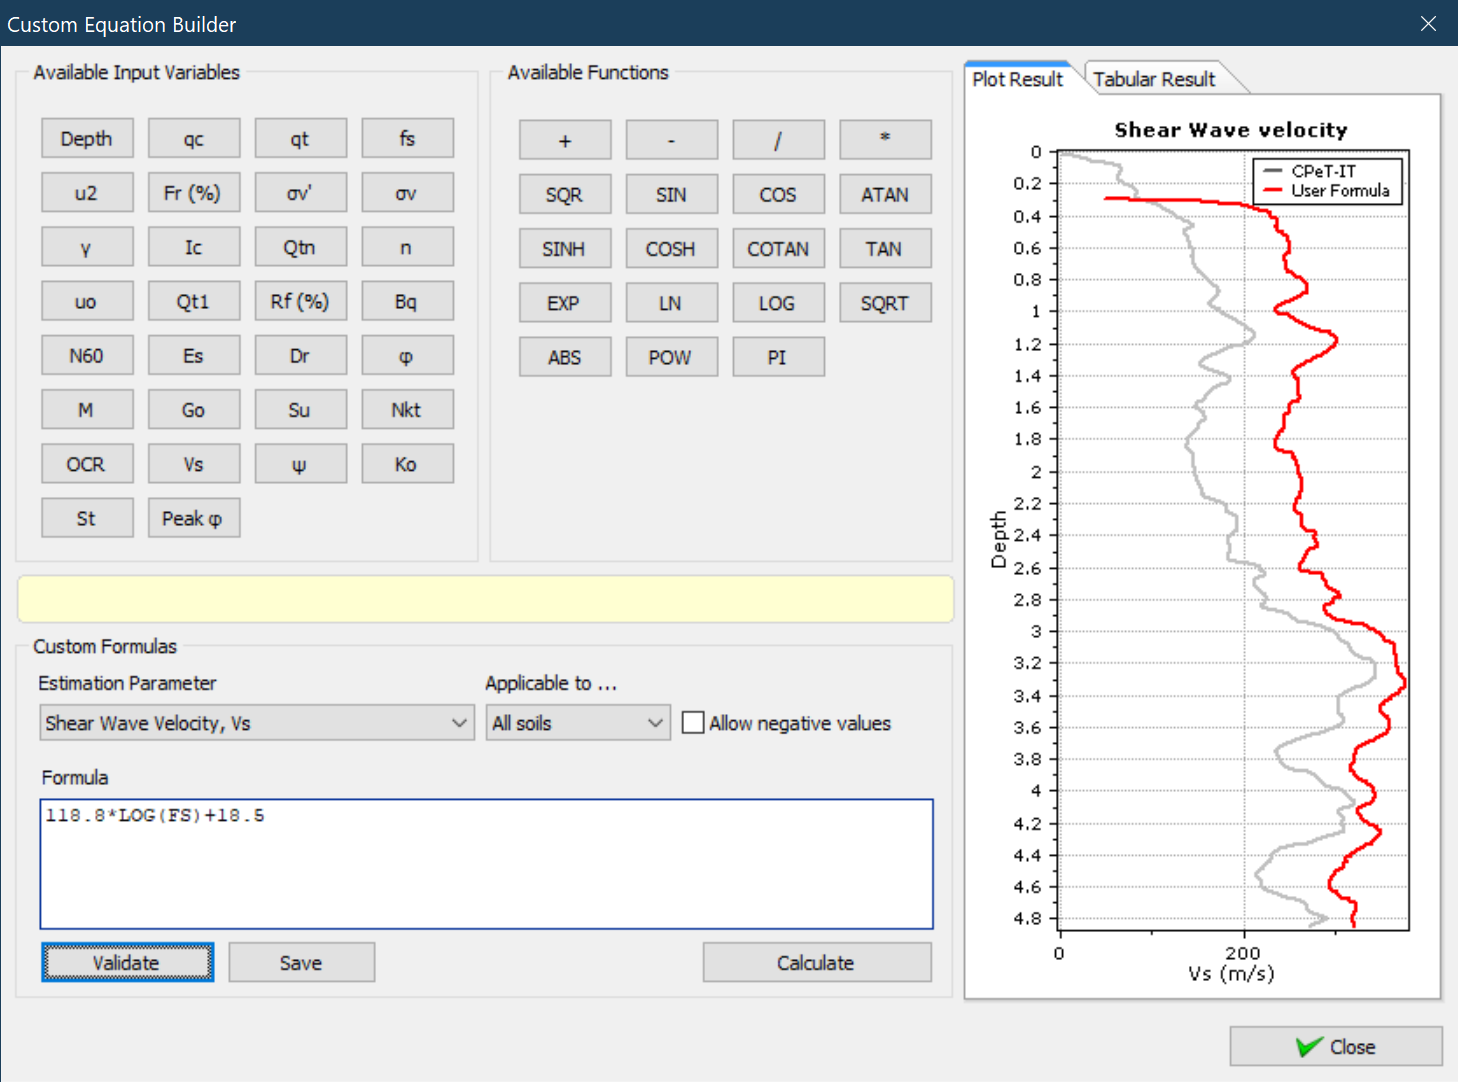Add the fs variable to formula
Image resolution: width=1458 pixels, height=1082 pixels.
click(x=407, y=139)
